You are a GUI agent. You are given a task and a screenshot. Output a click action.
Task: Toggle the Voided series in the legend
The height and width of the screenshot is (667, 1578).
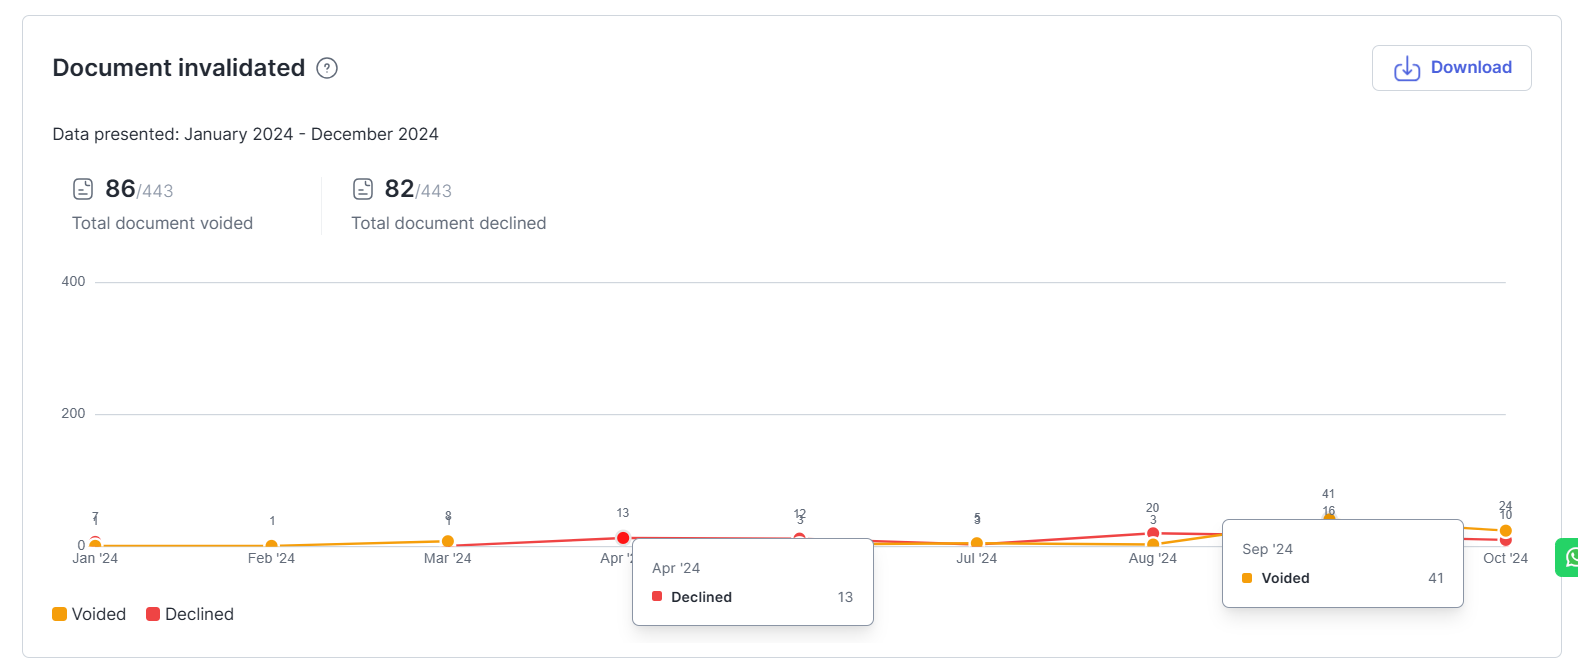click(89, 614)
